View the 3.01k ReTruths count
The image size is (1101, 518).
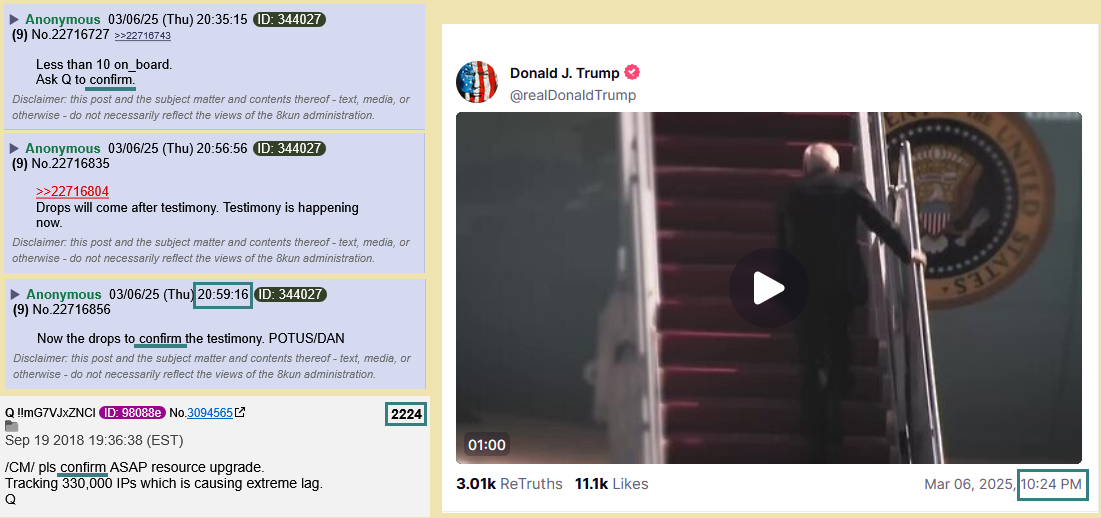point(509,484)
